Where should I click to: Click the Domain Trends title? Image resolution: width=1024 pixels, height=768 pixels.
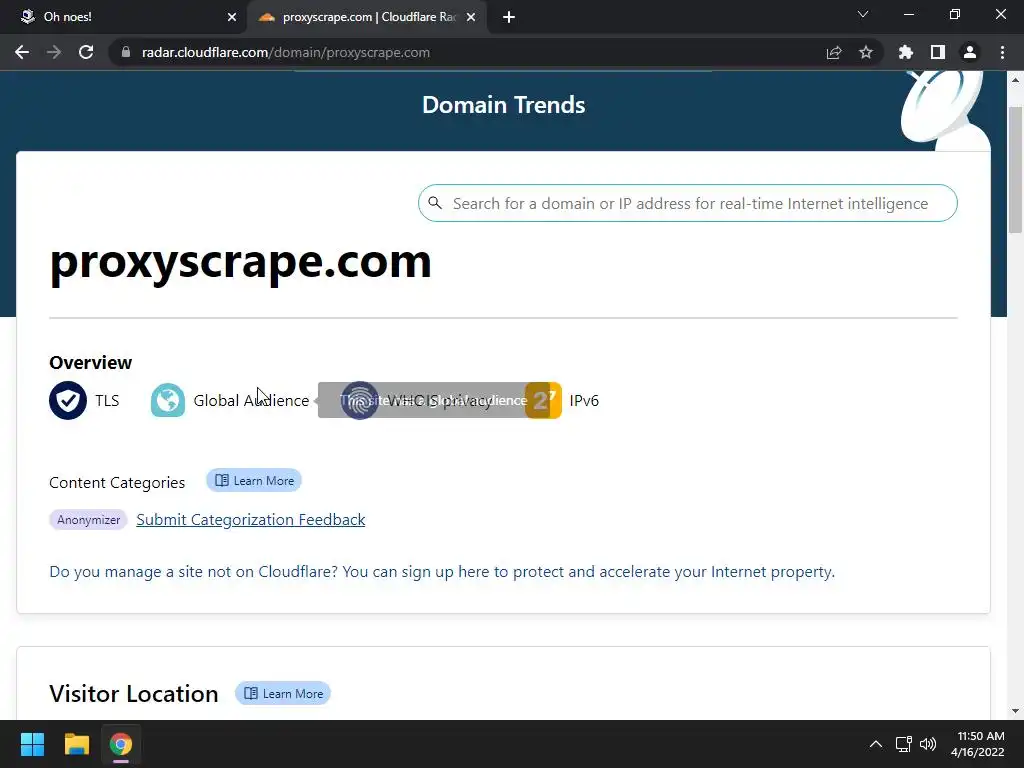504,105
